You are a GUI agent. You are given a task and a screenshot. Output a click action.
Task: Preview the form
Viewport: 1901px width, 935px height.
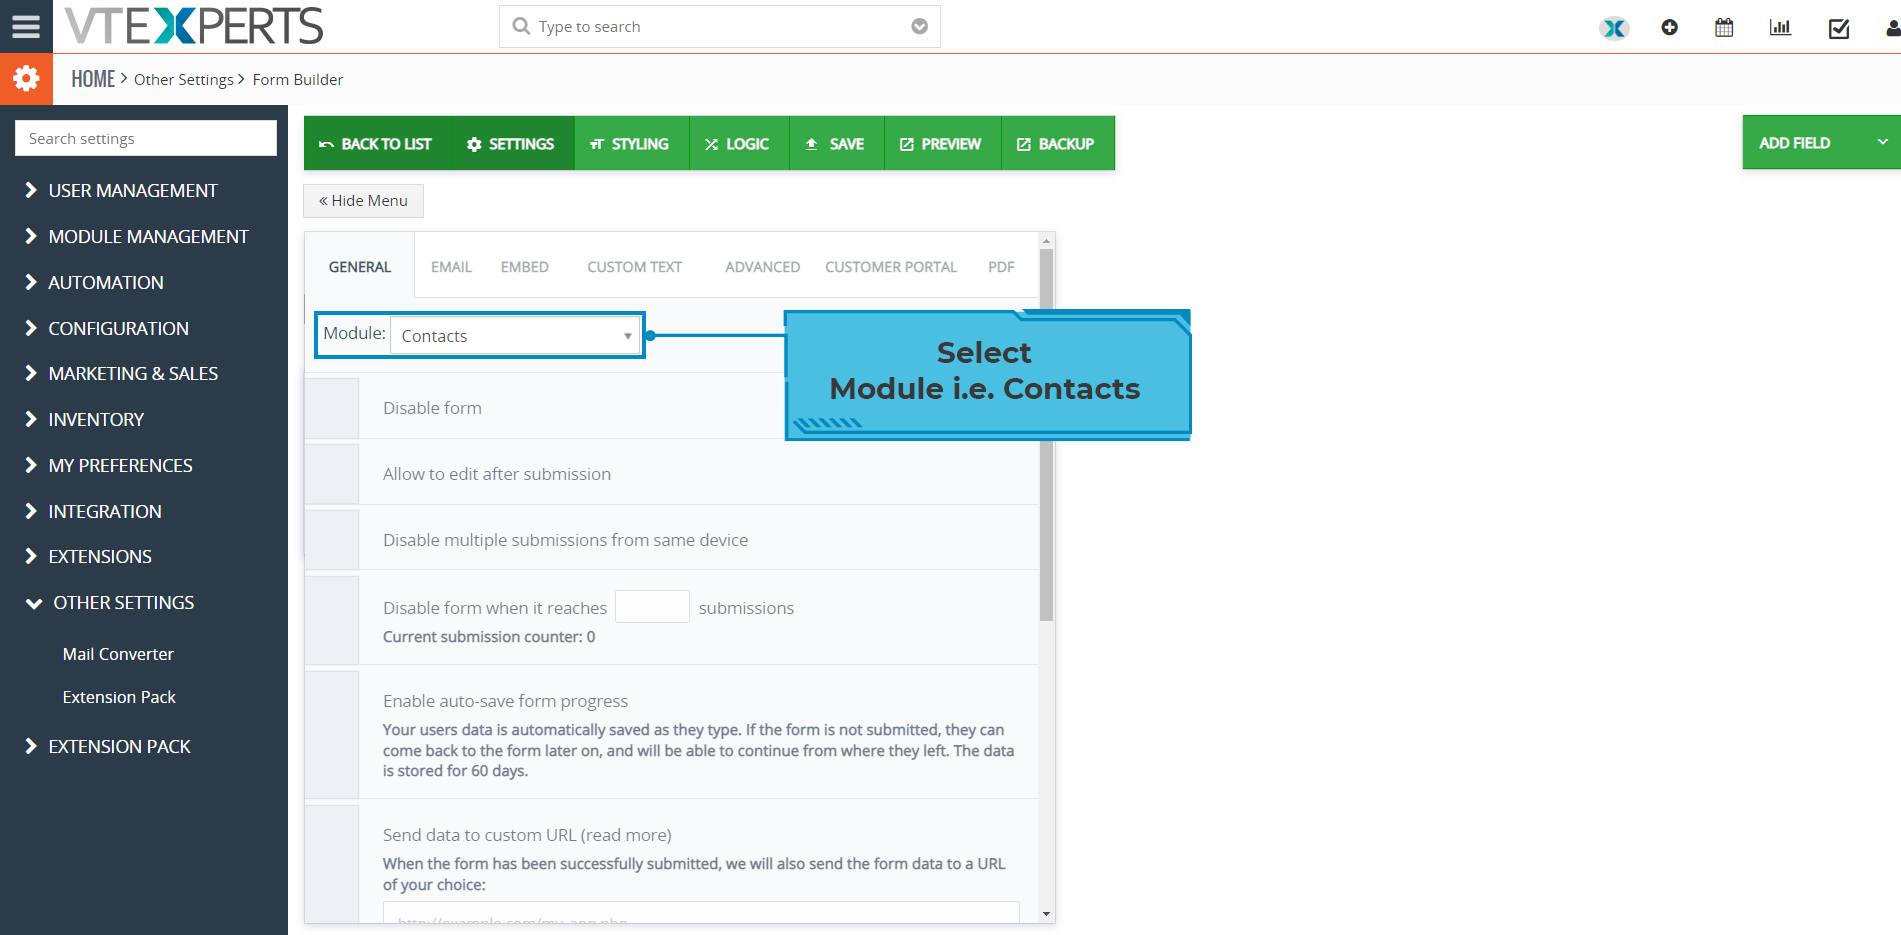(942, 143)
